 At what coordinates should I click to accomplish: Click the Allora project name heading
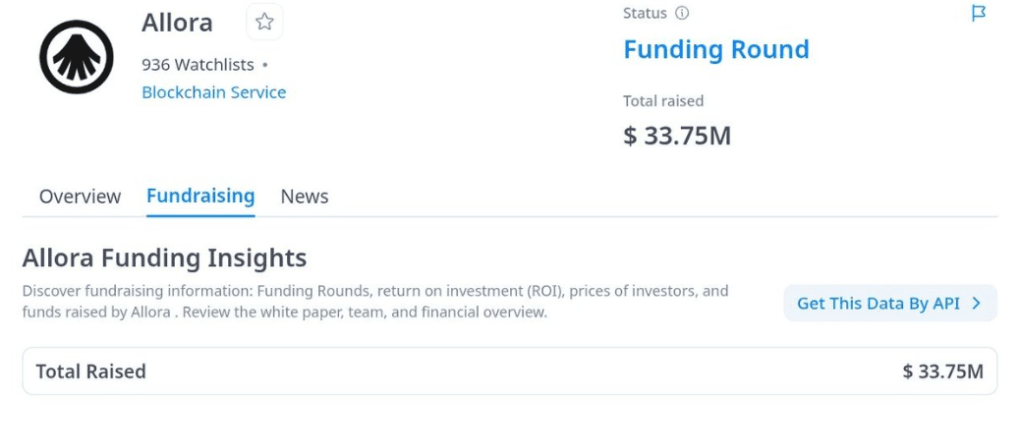click(177, 22)
